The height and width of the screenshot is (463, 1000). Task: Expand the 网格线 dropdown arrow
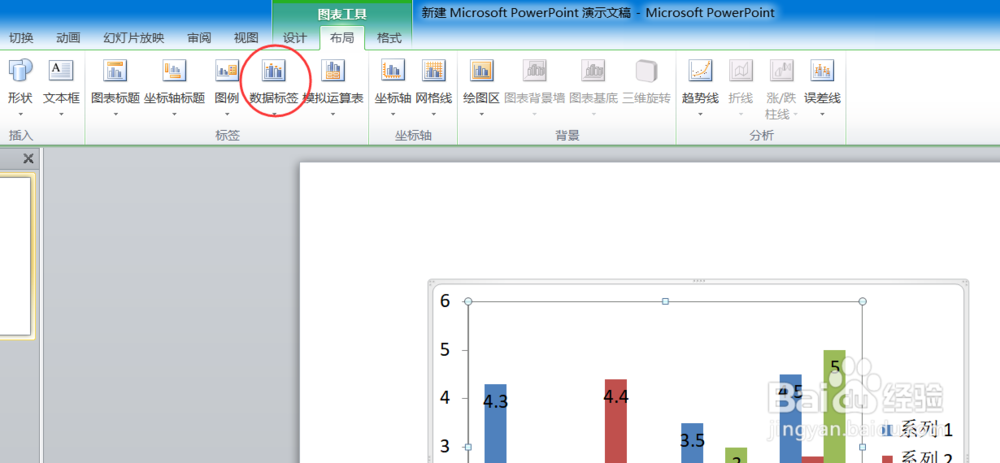[434, 115]
